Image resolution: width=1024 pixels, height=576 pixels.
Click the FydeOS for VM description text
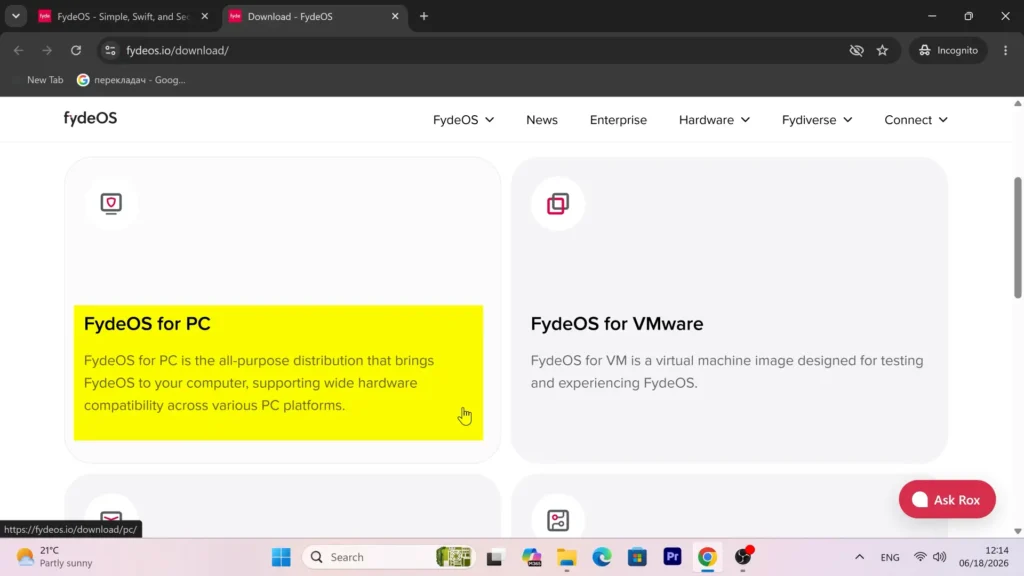click(727, 372)
